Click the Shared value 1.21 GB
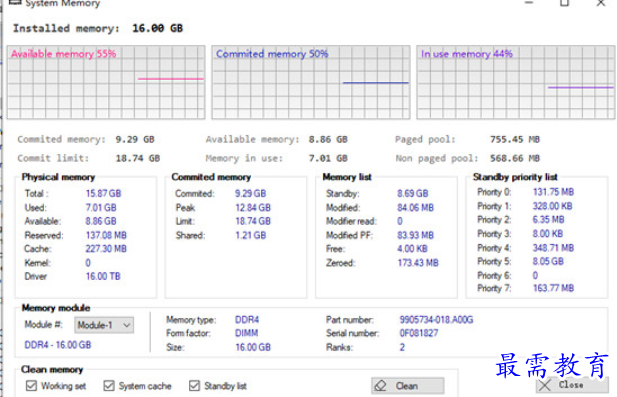Image resolution: width=617 pixels, height=397 pixels. click(x=251, y=235)
